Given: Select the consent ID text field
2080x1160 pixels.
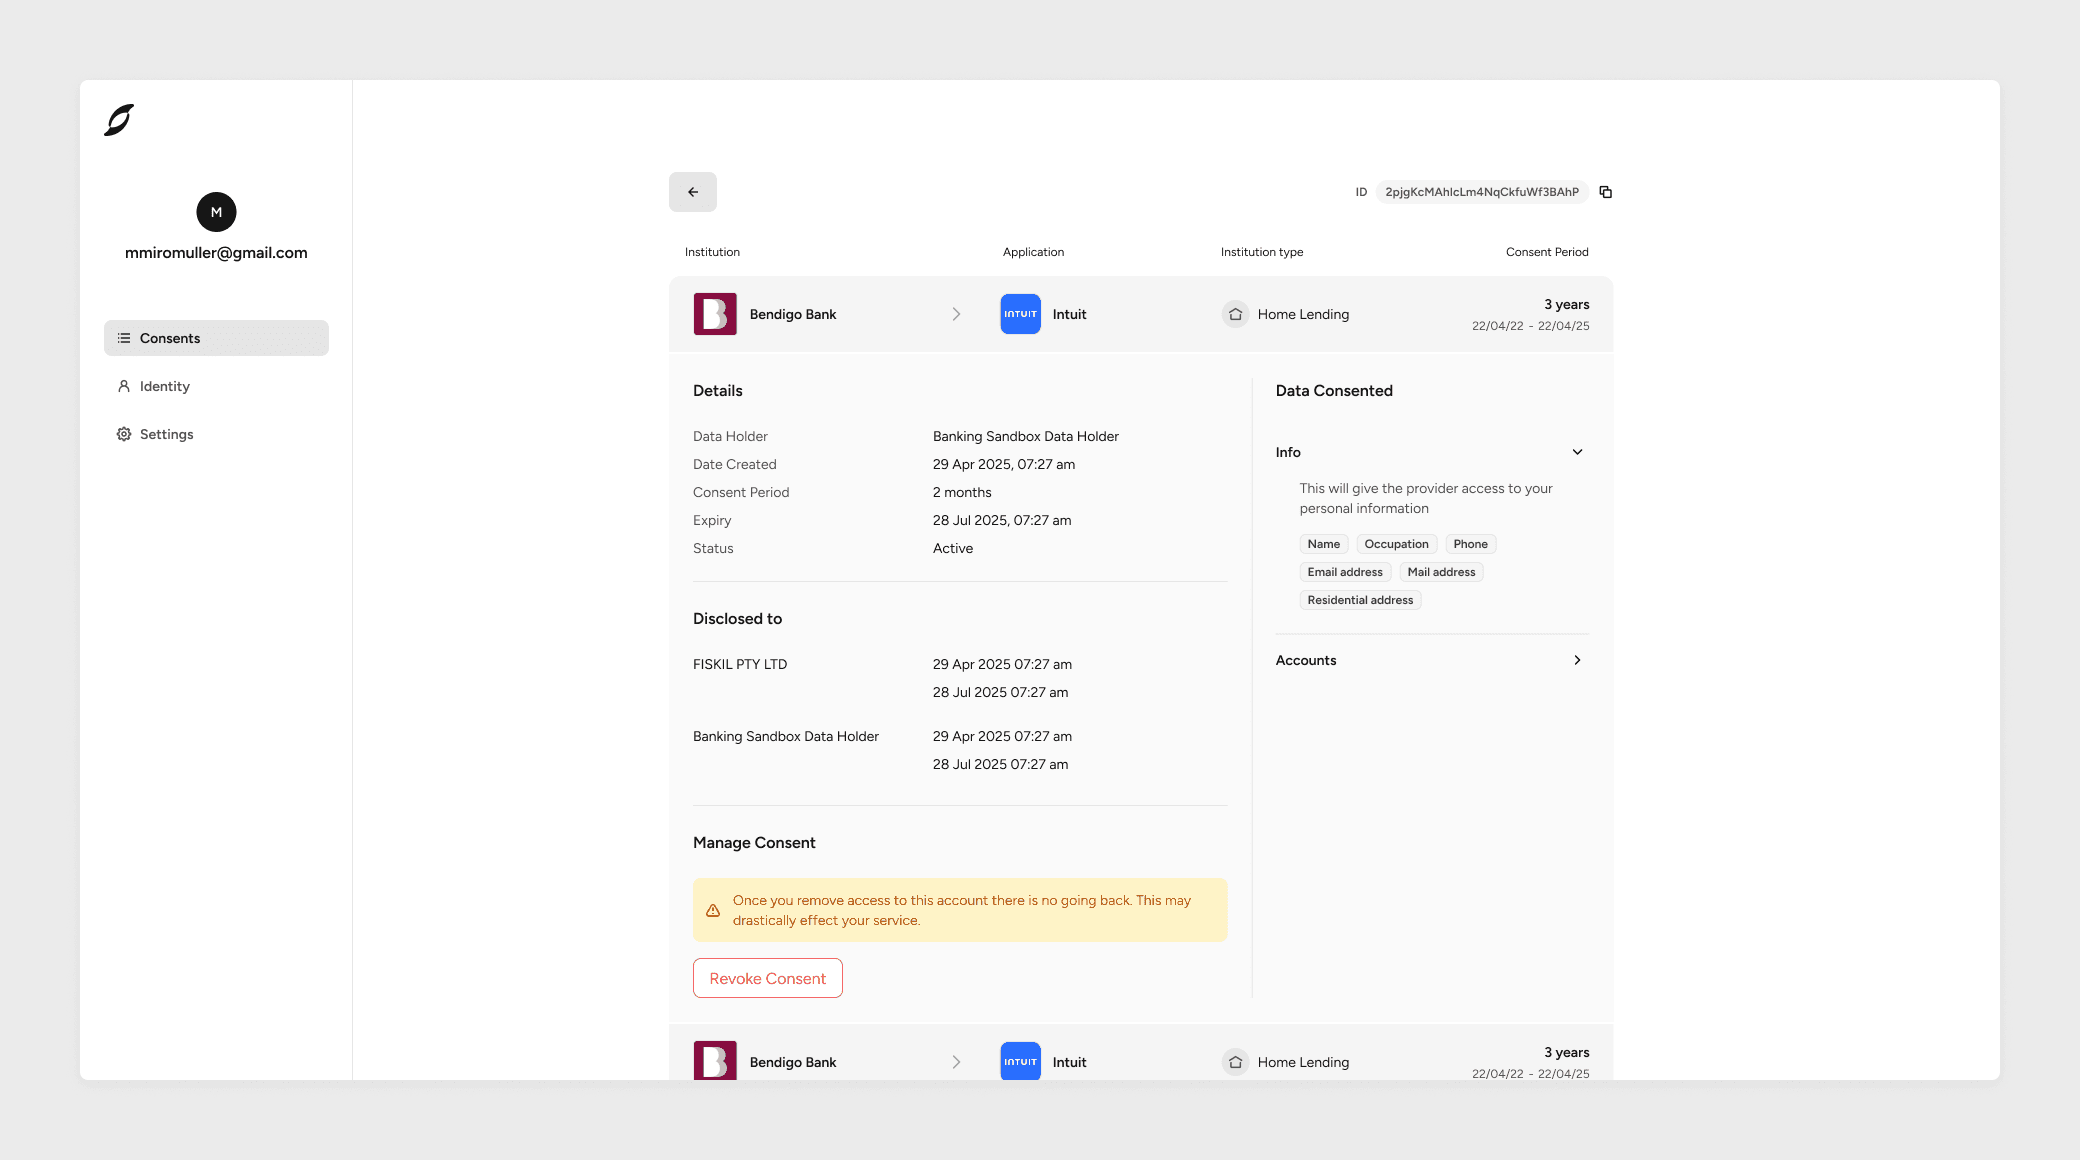Looking at the screenshot, I should coord(1481,192).
